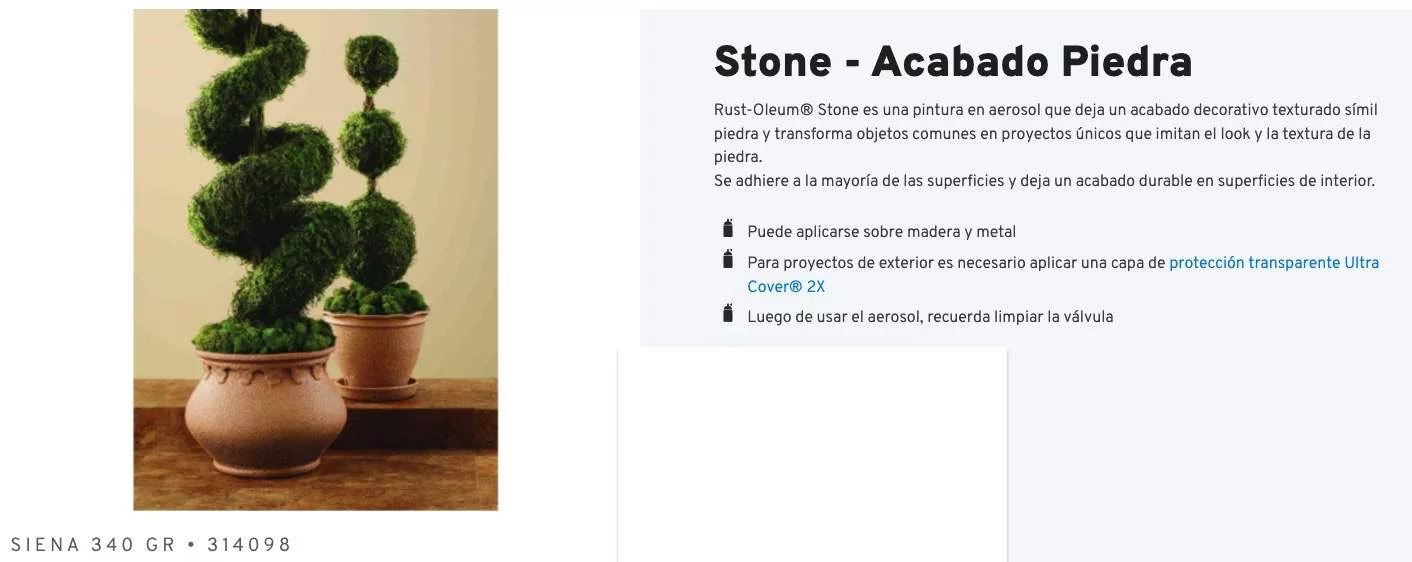
Task: Click the product code "314098"
Action: pos(249,545)
